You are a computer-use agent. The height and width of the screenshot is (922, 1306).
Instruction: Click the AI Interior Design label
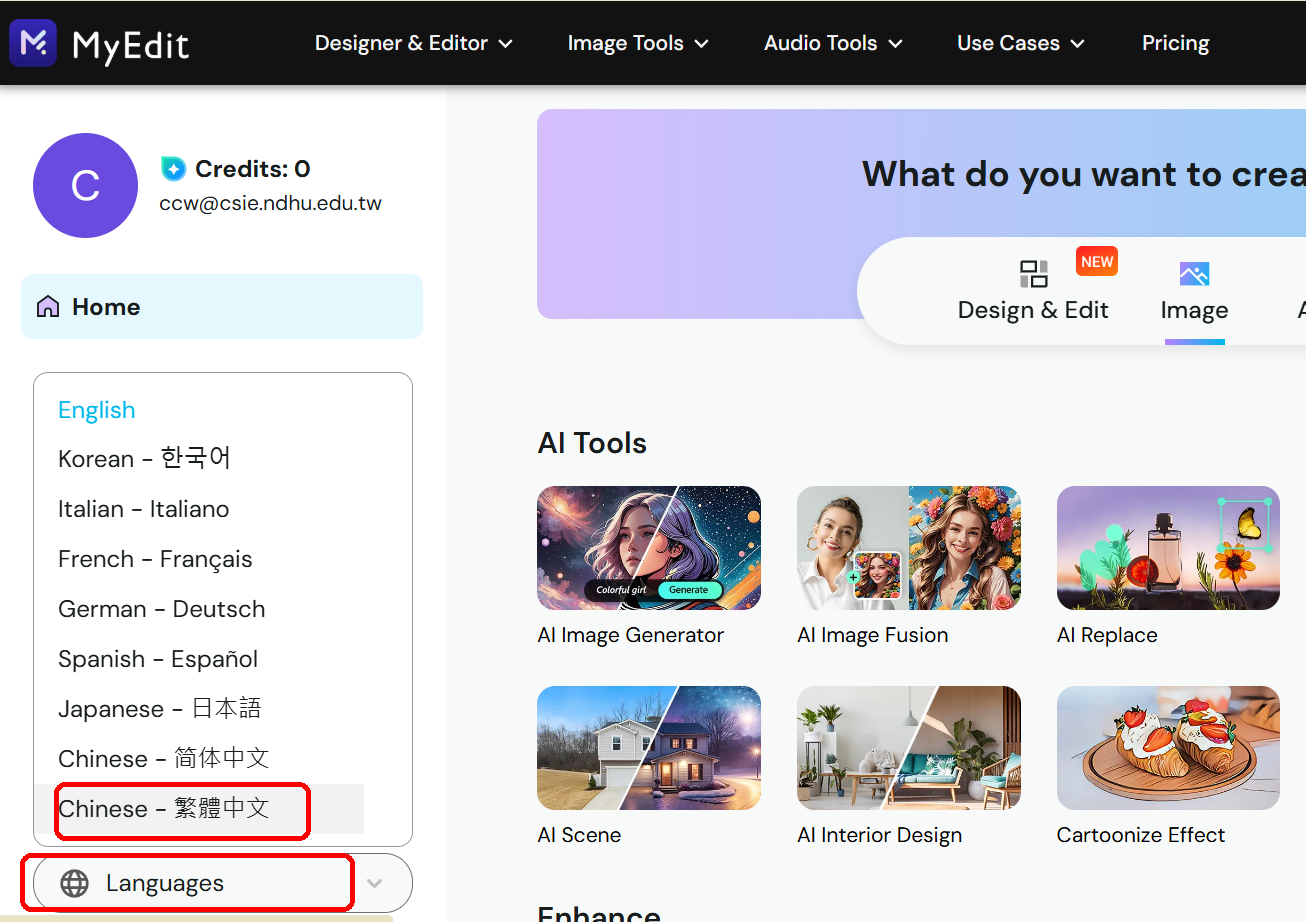[880, 835]
